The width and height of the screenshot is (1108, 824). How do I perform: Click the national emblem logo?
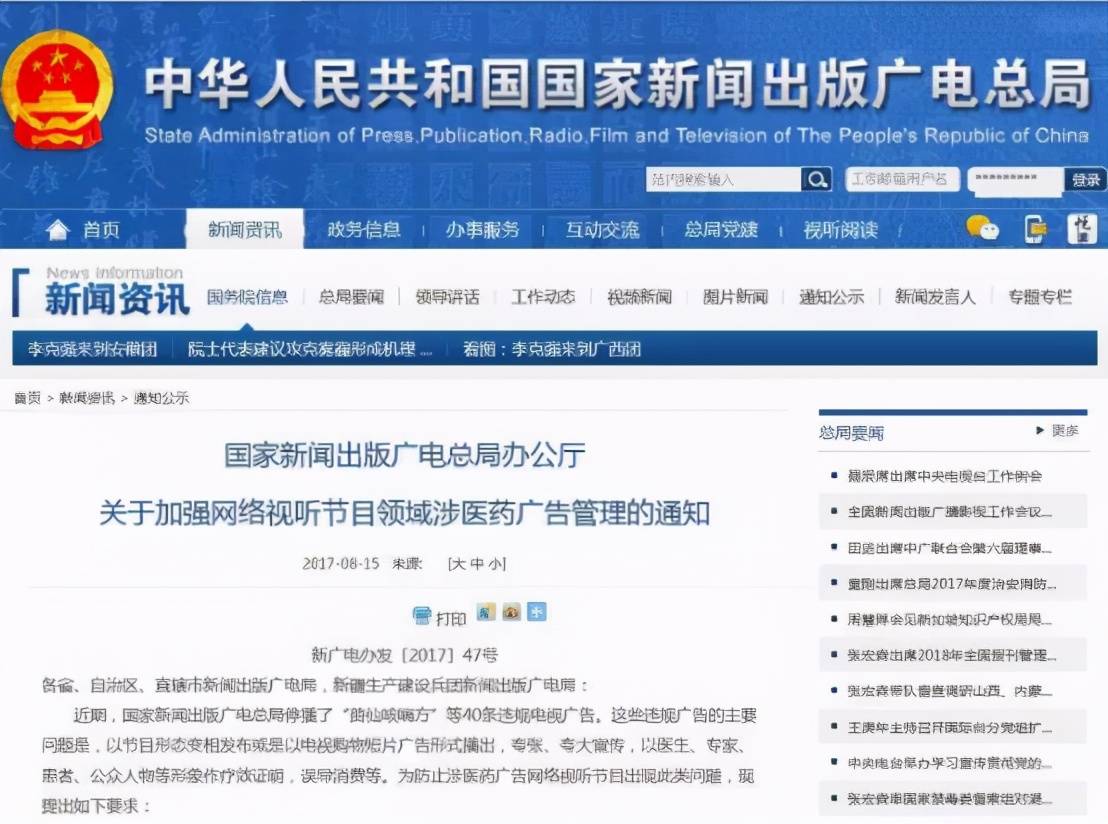[x=58, y=90]
